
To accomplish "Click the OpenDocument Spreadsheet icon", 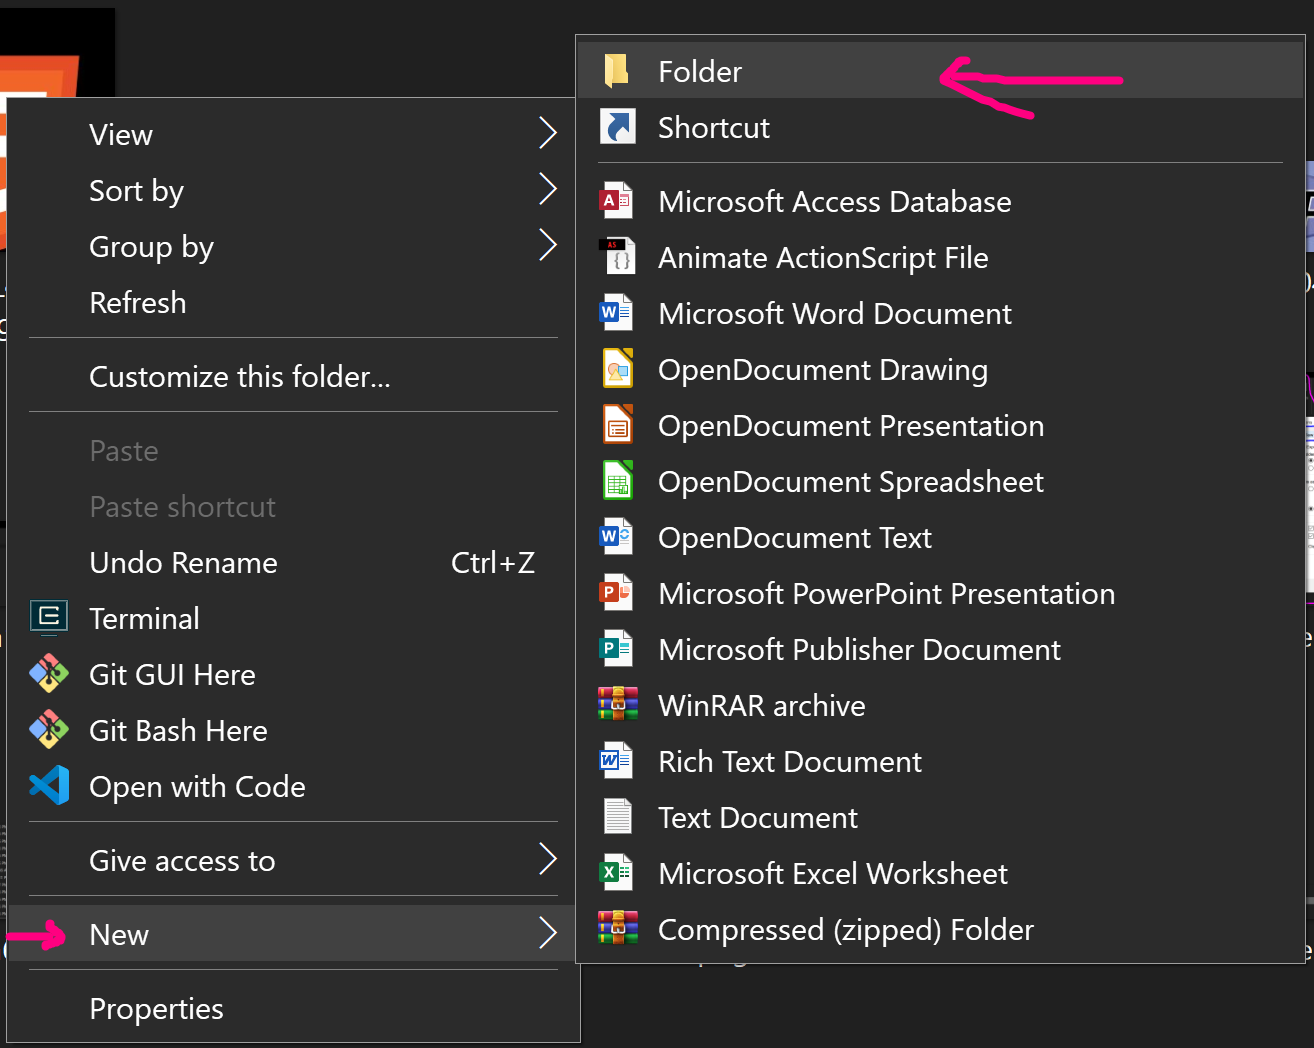I will [x=617, y=481].
